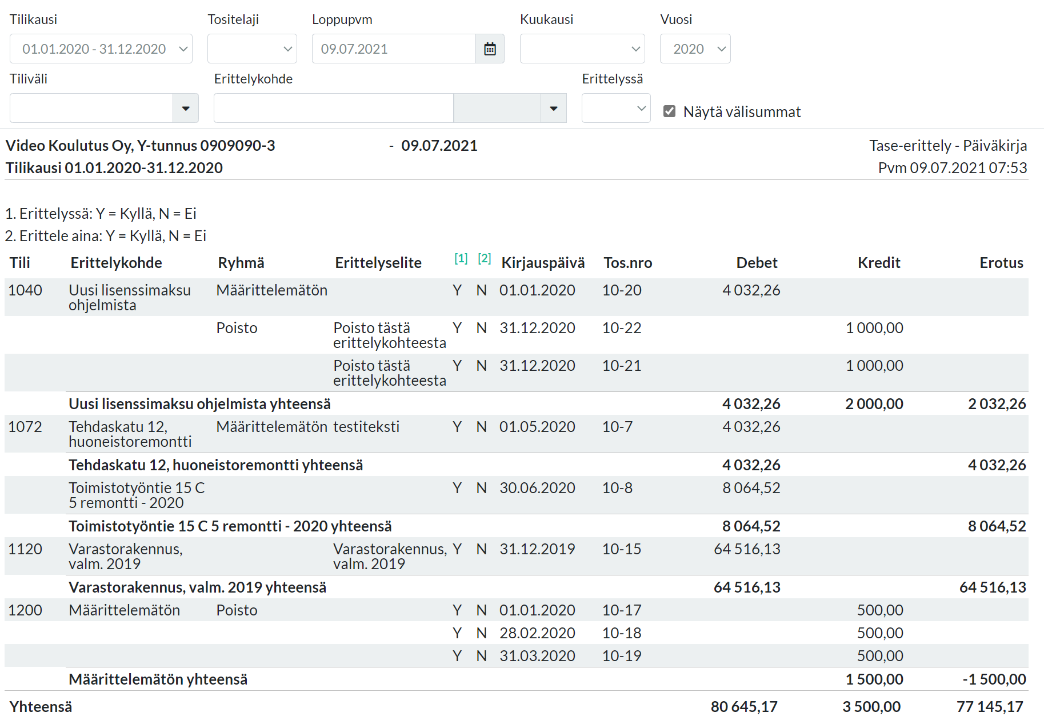Click the footnote marker [2] column header

click(x=485, y=258)
